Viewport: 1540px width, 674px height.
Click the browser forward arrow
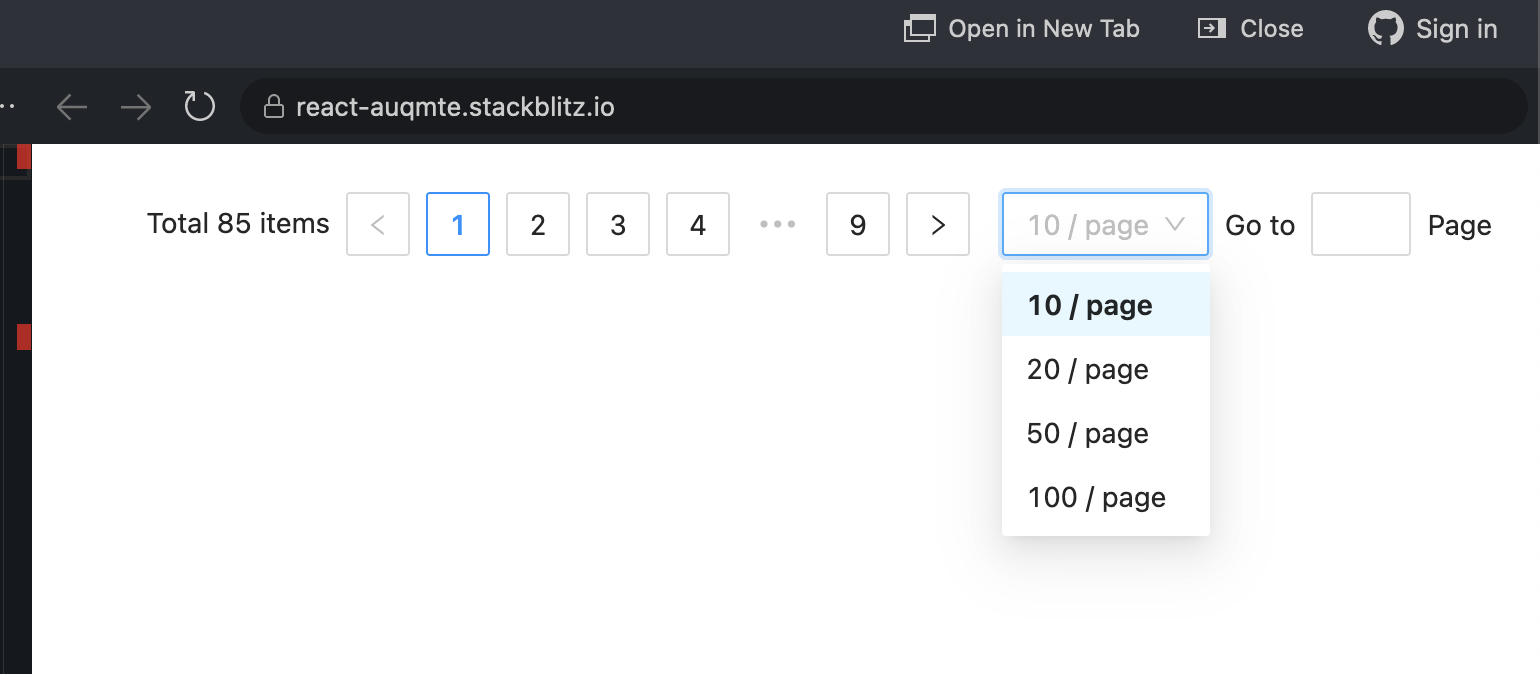(136, 106)
